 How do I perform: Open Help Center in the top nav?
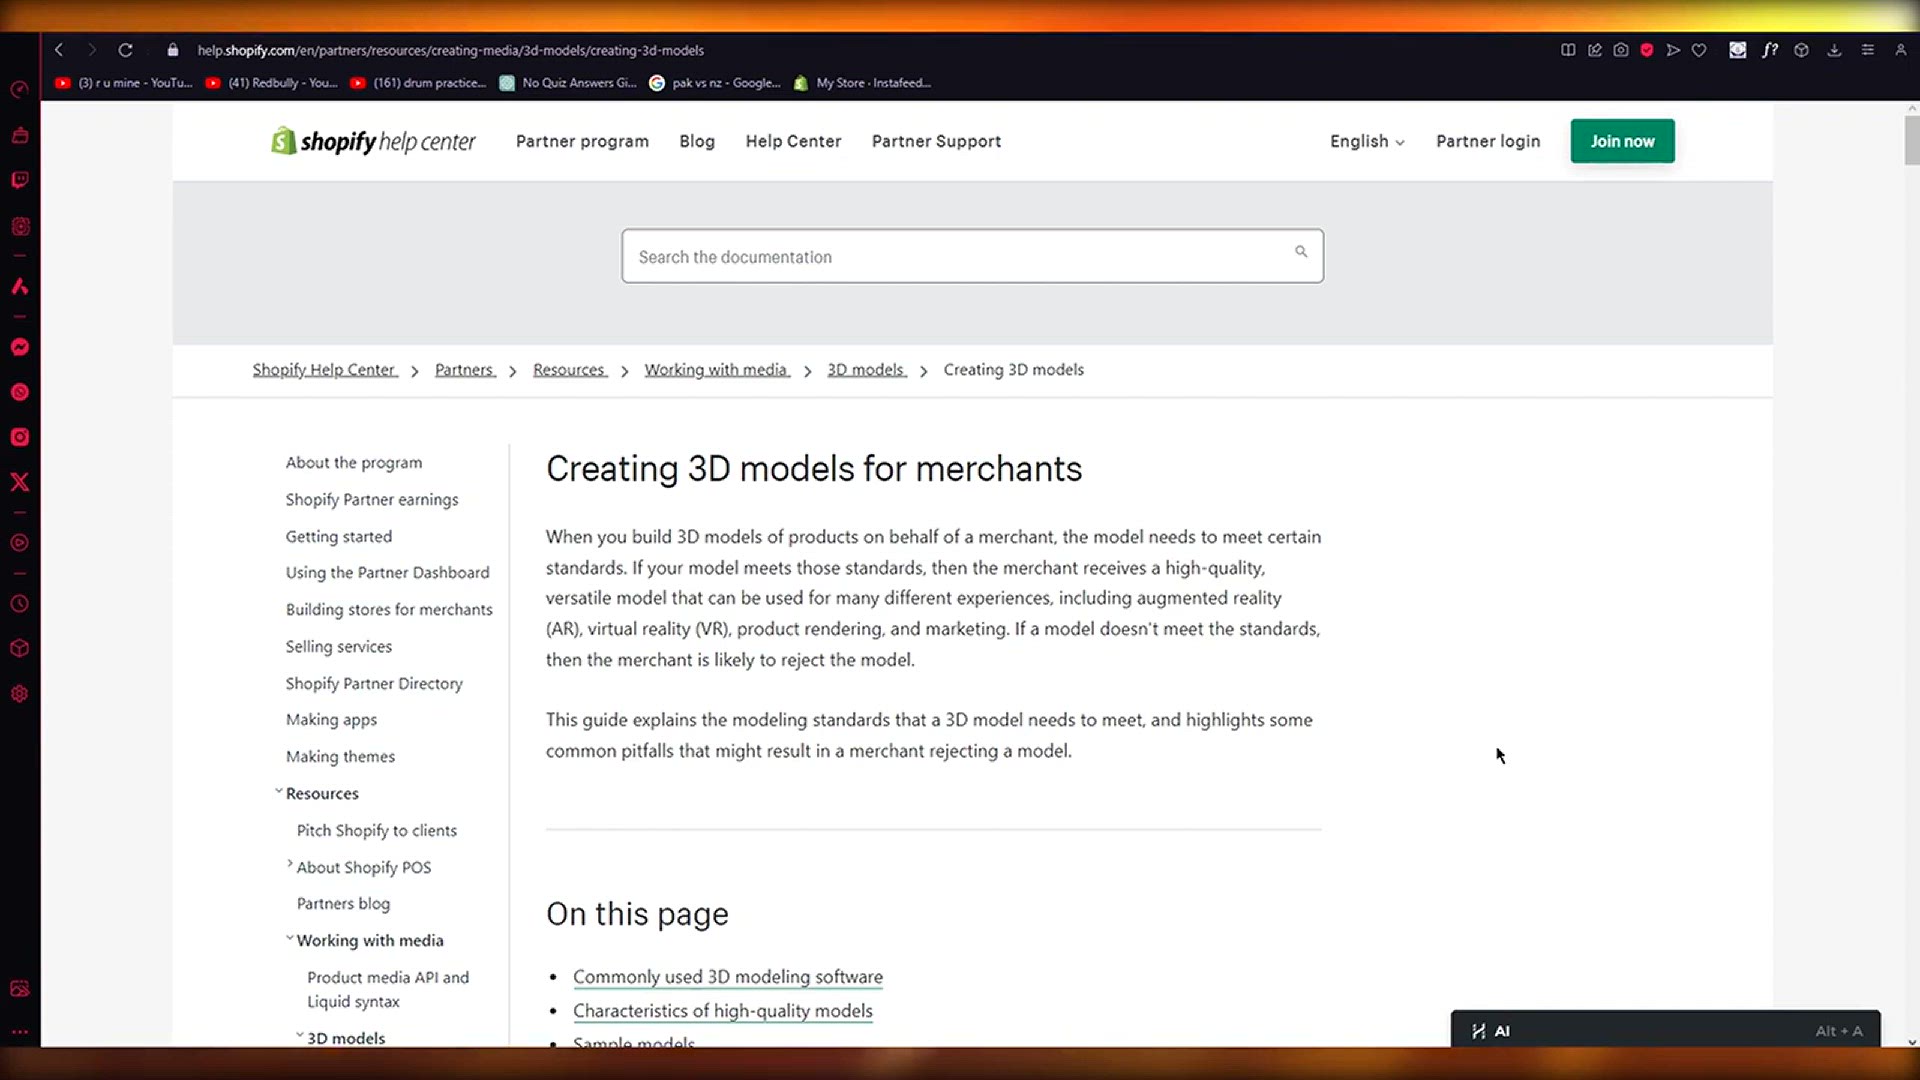(793, 141)
